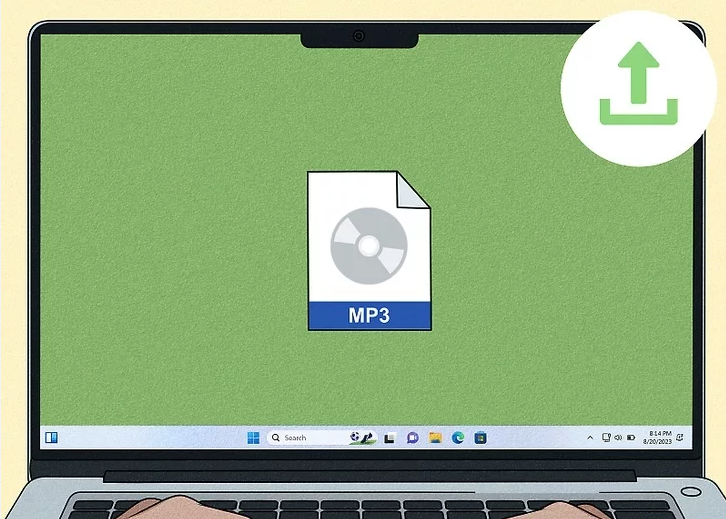The image size is (726, 519).
Task: Click the tray icon right of the clock
Action: pos(680,438)
